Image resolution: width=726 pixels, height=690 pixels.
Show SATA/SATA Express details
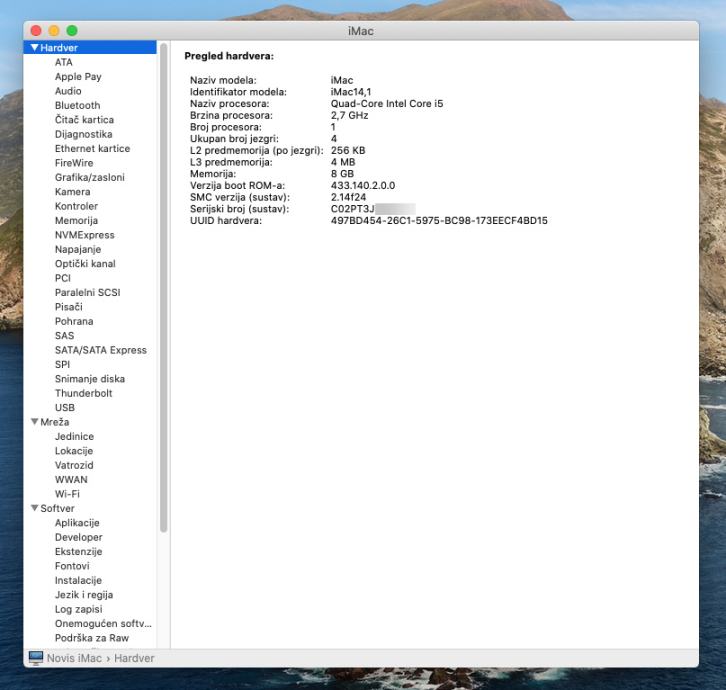pyautogui.click(x=100, y=350)
